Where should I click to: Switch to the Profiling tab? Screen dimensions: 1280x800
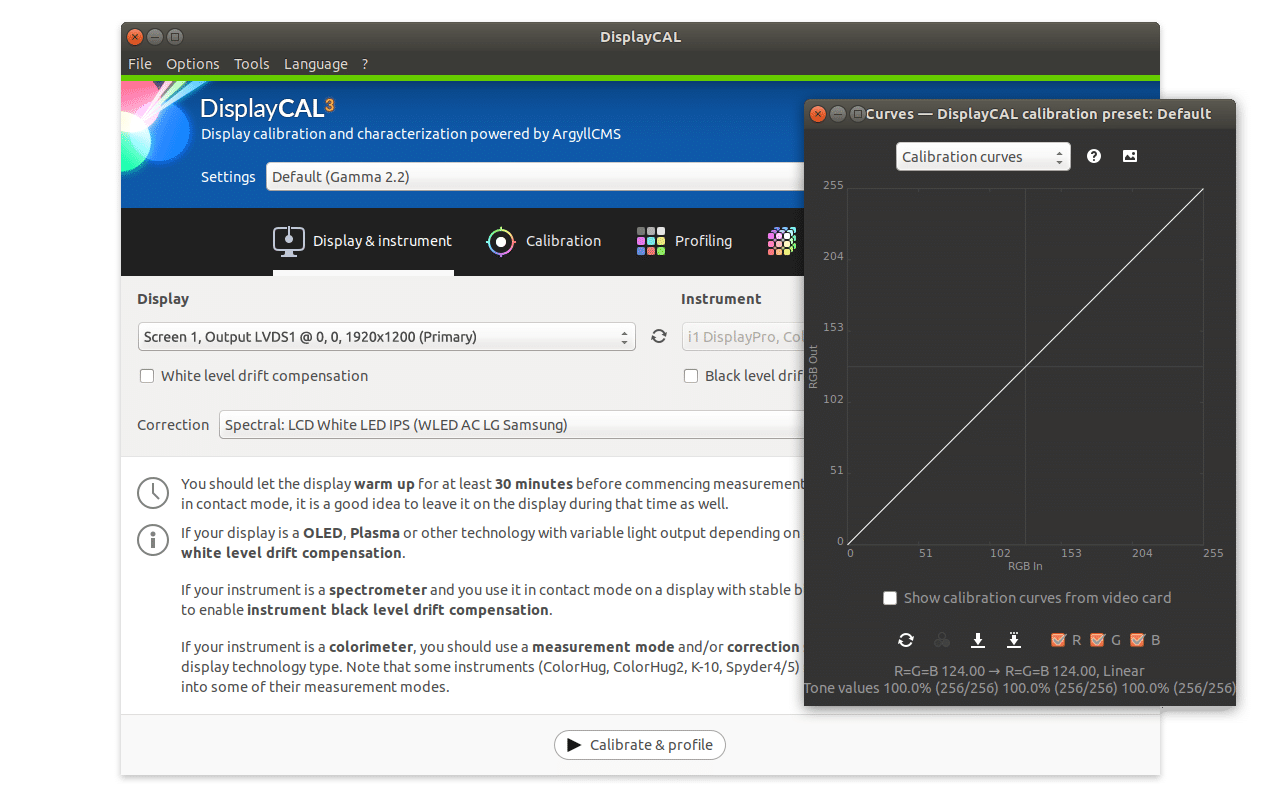(684, 241)
